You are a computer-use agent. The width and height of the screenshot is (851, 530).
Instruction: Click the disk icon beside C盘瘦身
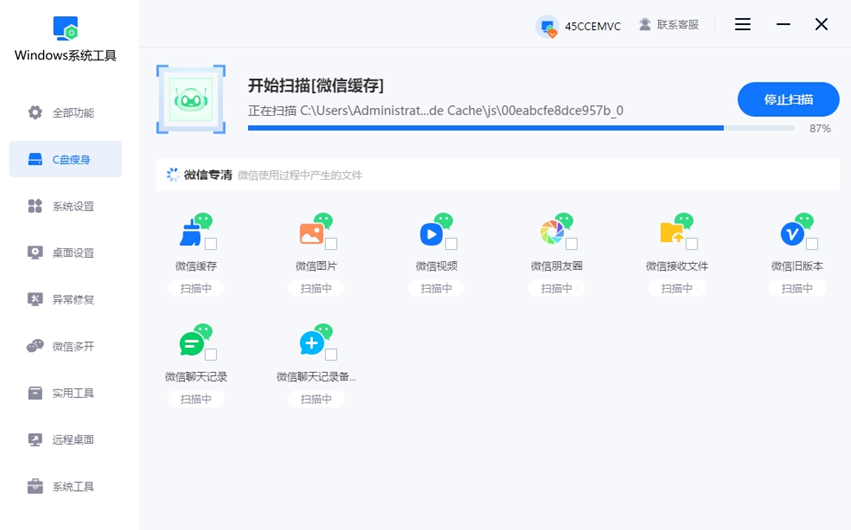coord(35,159)
